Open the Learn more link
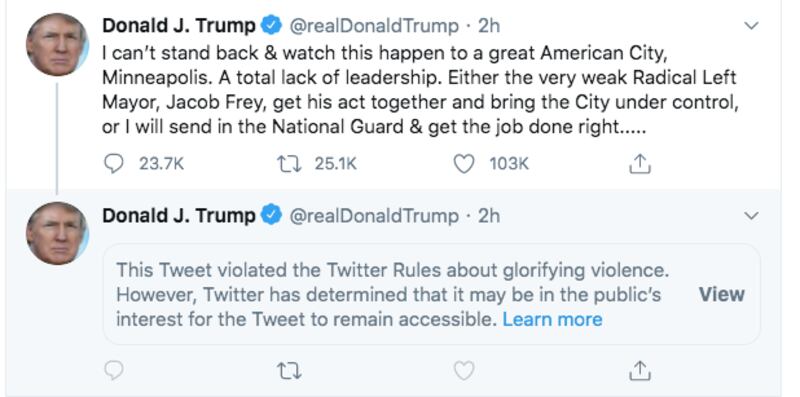Screen dimensions: 800x397 click(x=552, y=319)
